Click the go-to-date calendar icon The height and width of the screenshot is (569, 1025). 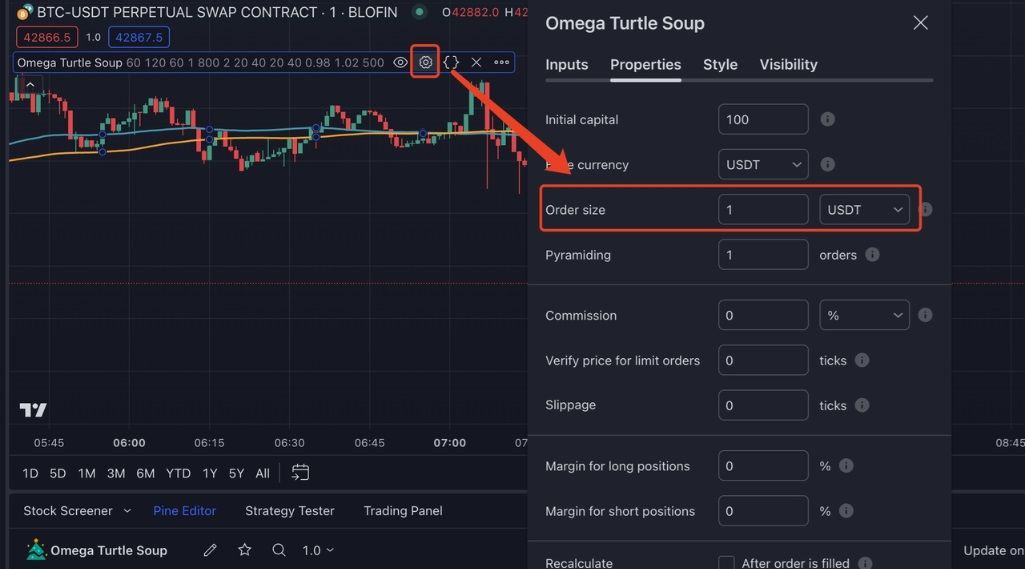(300, 473)
